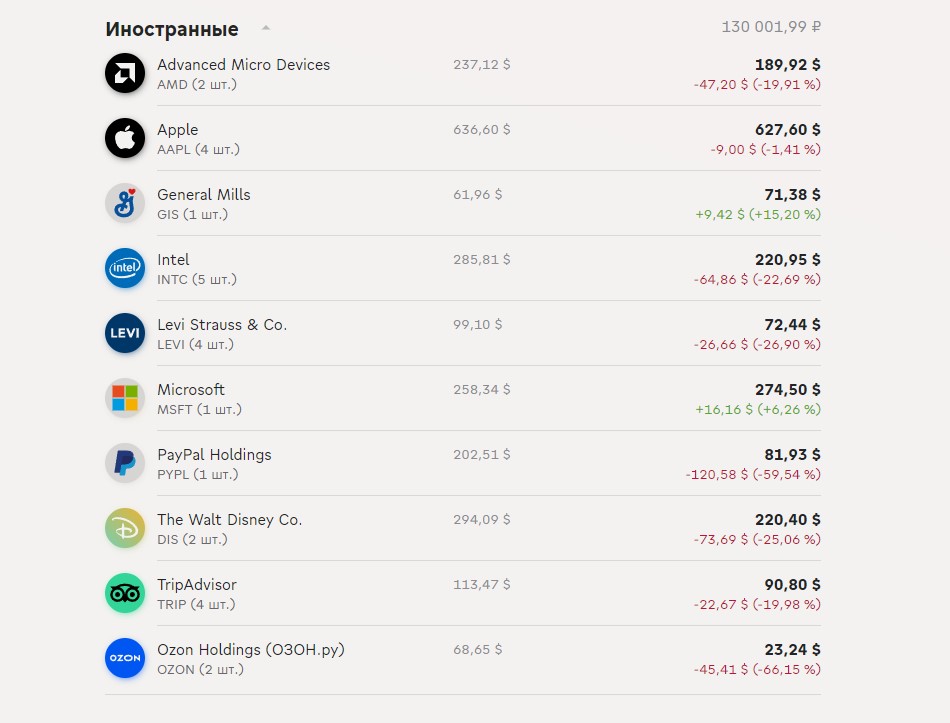Collapse the Иностранные section arrow
This screenshot has width=950, height=723.
265,28
